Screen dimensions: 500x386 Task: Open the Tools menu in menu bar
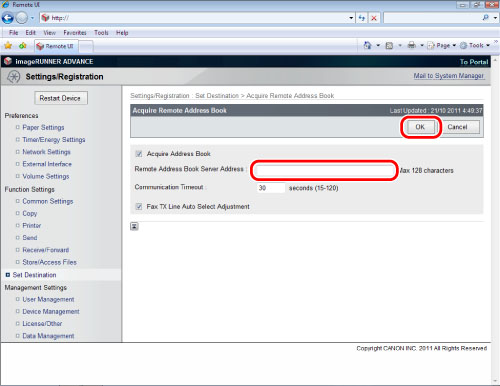[101, 33]
